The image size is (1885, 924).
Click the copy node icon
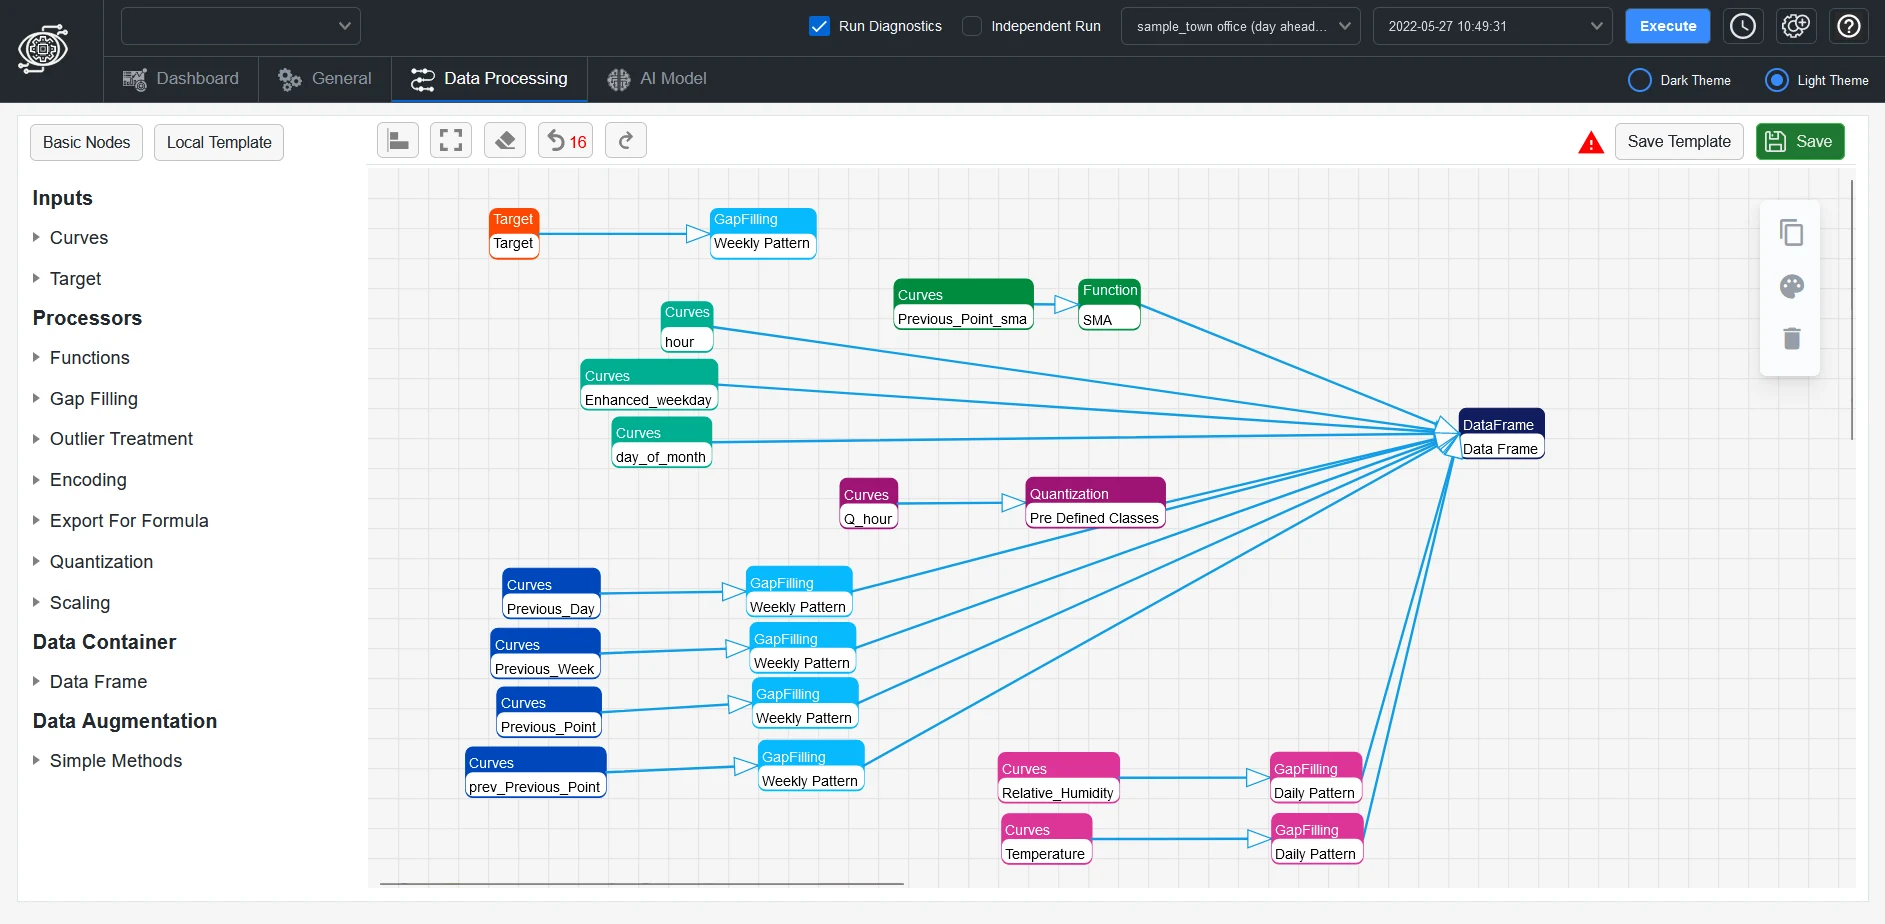pyautogui.click(x=1791, y=233)
